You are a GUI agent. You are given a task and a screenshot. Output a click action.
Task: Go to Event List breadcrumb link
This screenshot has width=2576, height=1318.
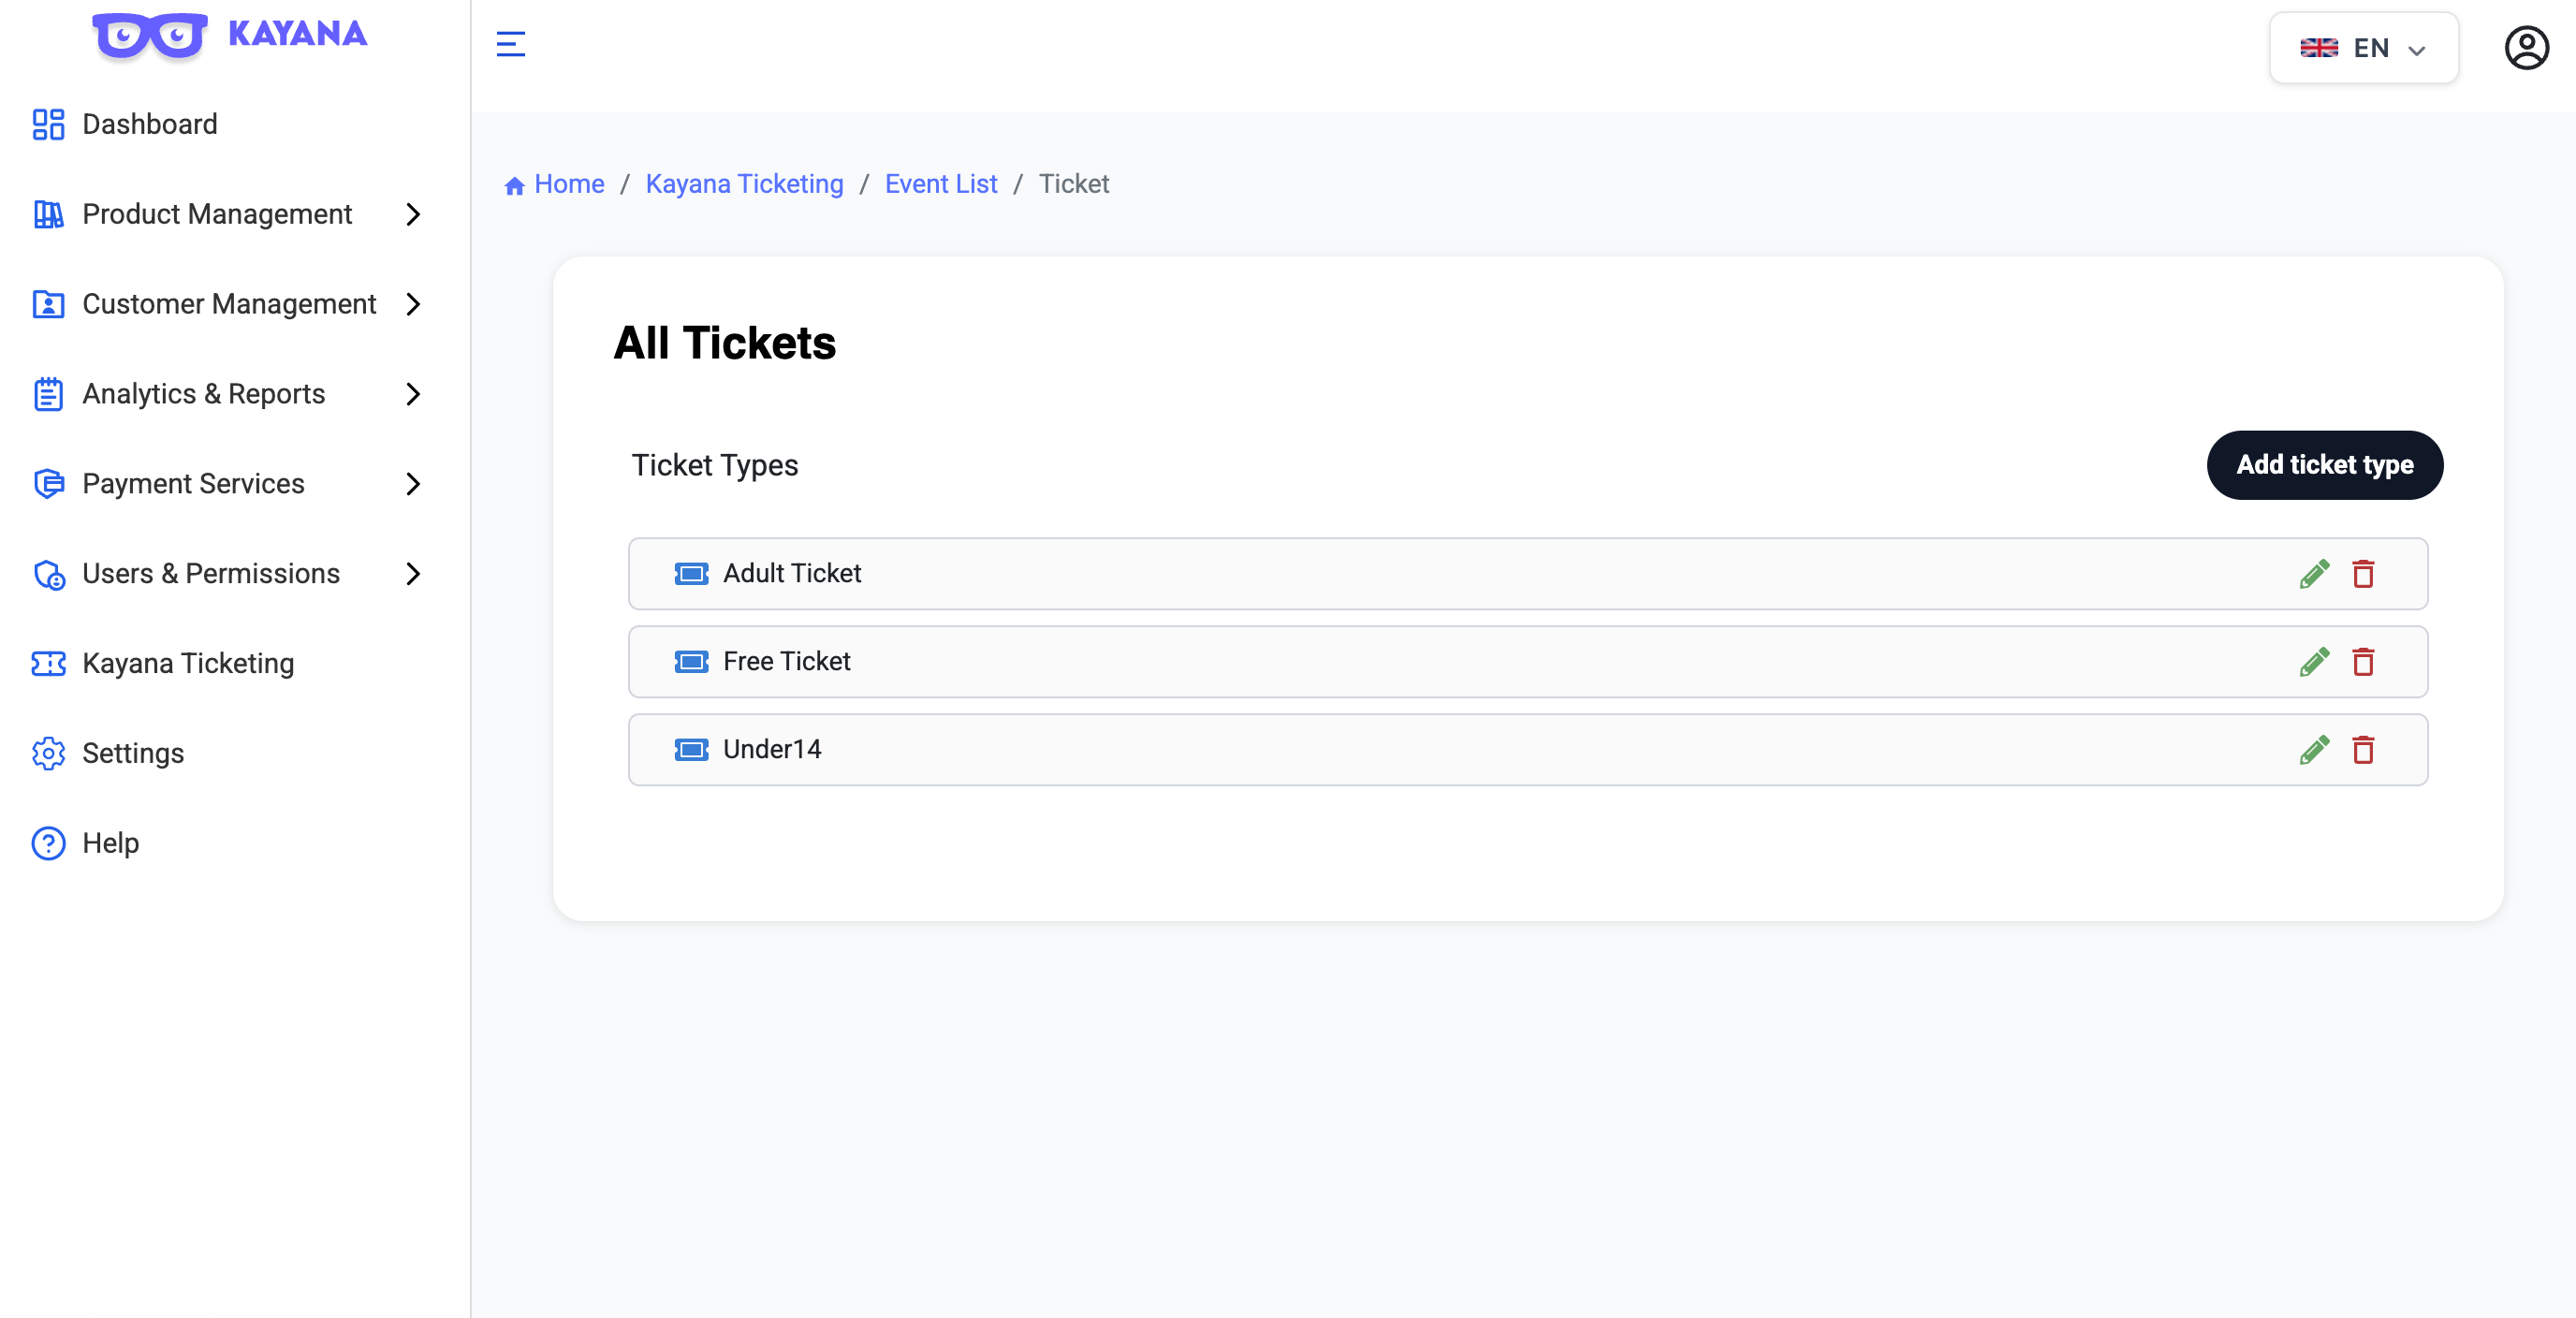[x=941, y=184]
